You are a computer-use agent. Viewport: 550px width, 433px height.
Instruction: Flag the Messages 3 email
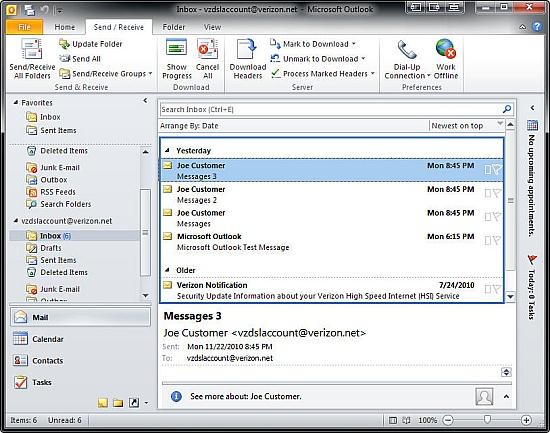497,170
